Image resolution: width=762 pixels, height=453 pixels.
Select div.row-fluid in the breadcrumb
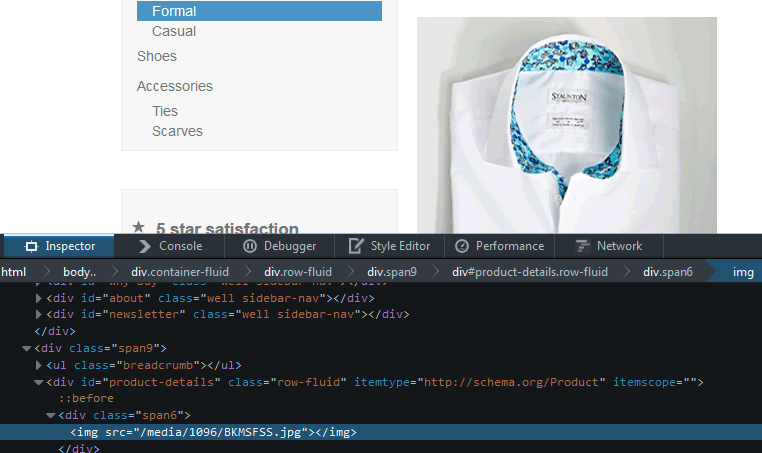tap(298, 272)
